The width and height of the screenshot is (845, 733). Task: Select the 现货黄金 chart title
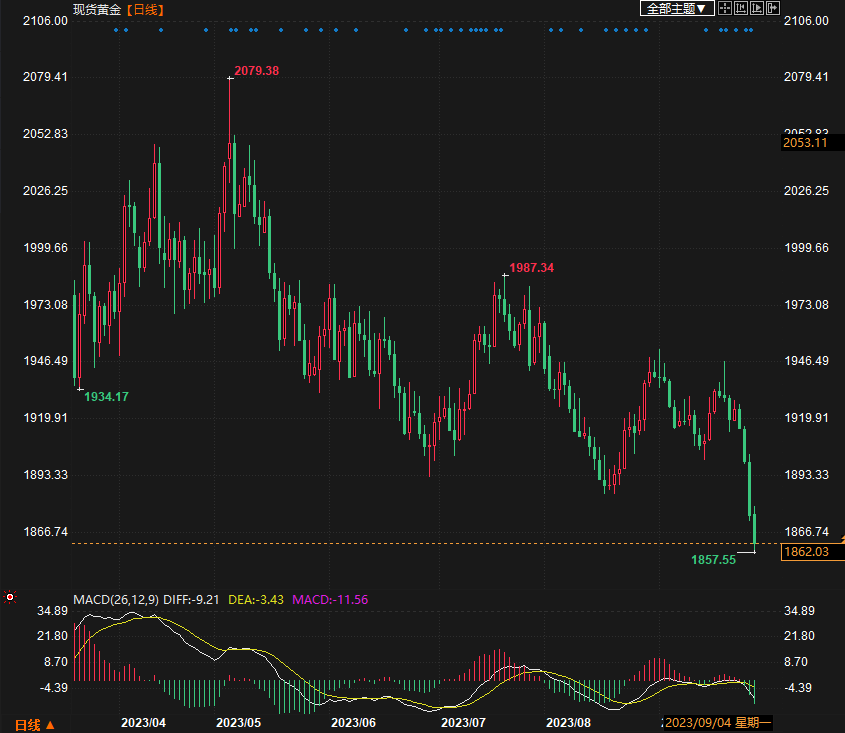97,9
